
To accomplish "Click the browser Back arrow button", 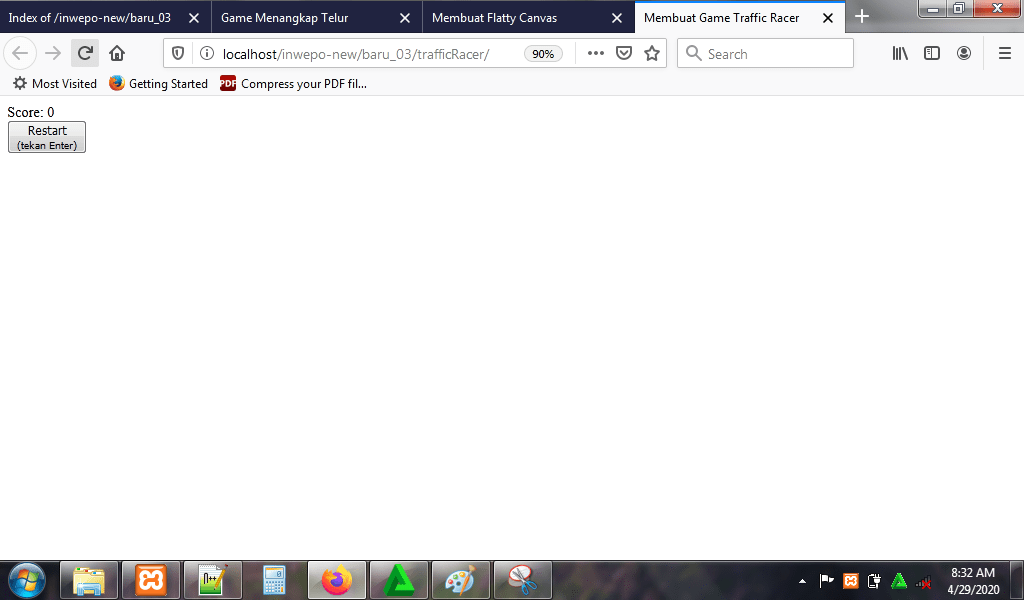I will point(20,54).
